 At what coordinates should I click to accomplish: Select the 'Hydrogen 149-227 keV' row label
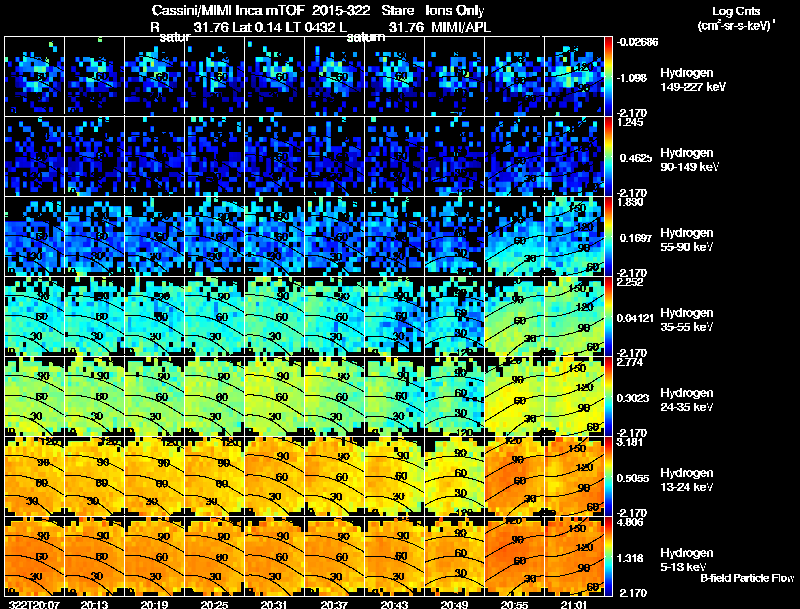pos(693,80)
